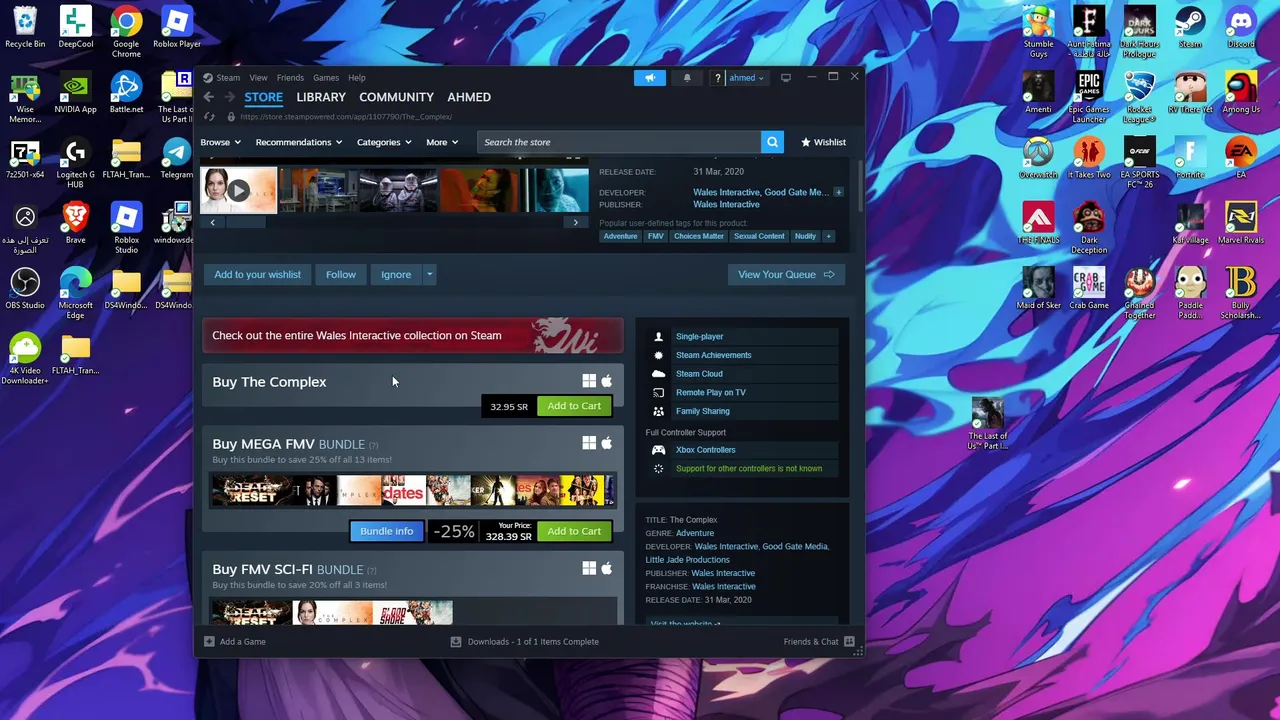Image resolution: width=1280 pixels, height=720 pixels.
Task: Open Marvel Rivals desktop icon
Action: tap(1241, 224)
